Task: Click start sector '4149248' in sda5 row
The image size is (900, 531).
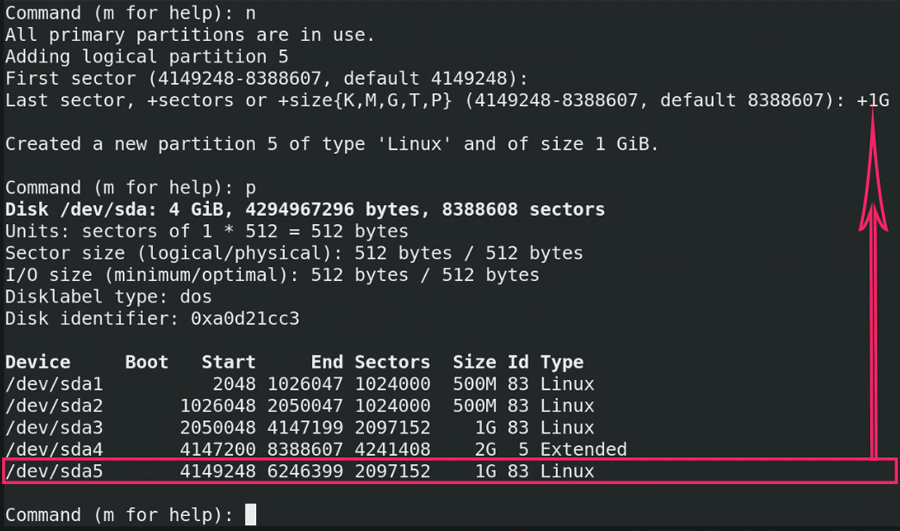Action: [218, 471]
